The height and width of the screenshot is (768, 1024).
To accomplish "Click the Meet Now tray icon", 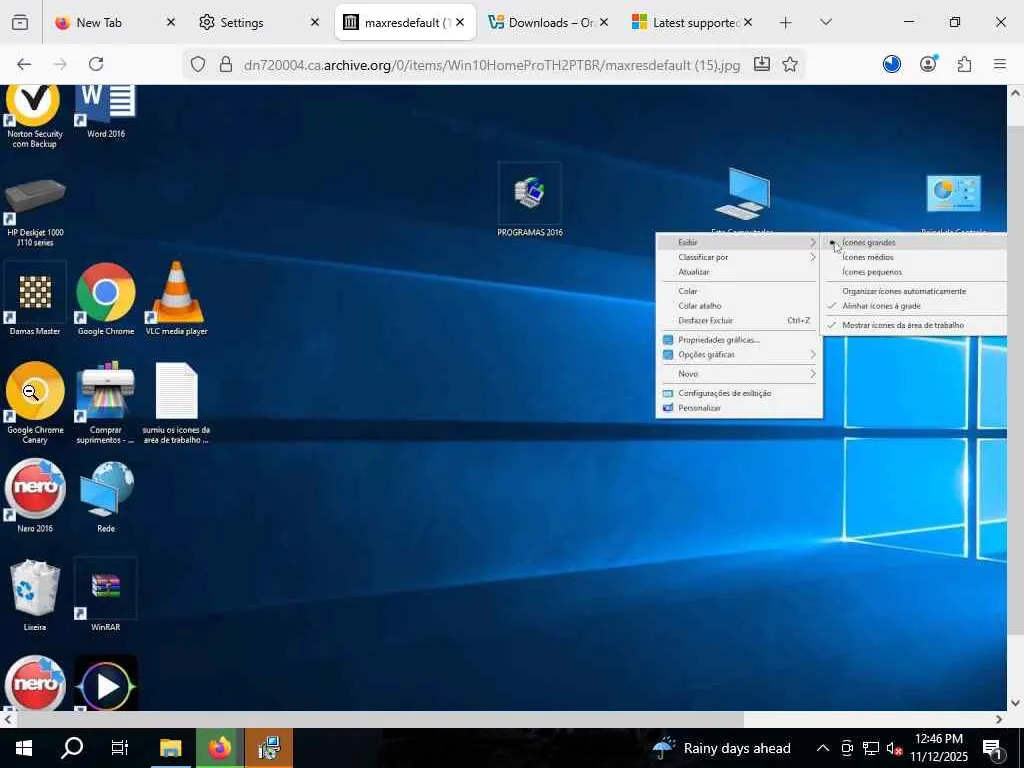I will pyautogui.click(x=847, y=748).
